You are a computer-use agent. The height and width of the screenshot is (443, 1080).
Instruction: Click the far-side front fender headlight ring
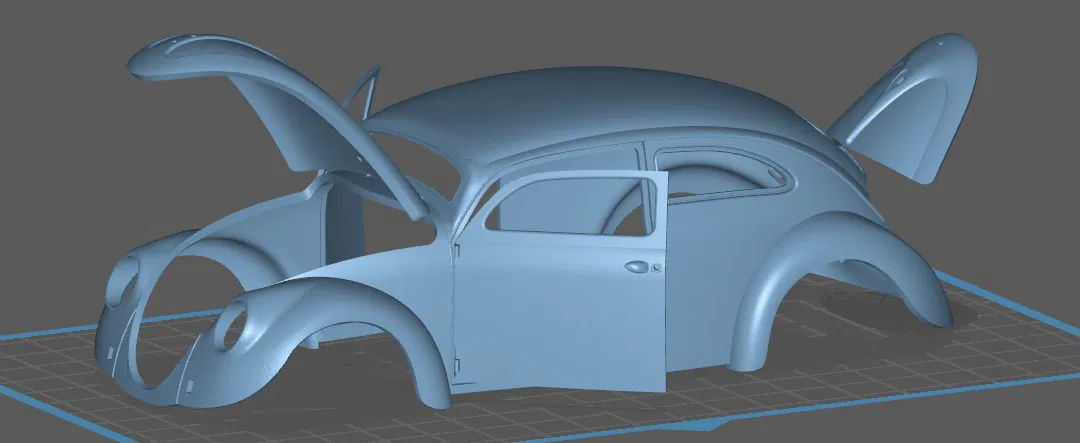click(123, 282)
